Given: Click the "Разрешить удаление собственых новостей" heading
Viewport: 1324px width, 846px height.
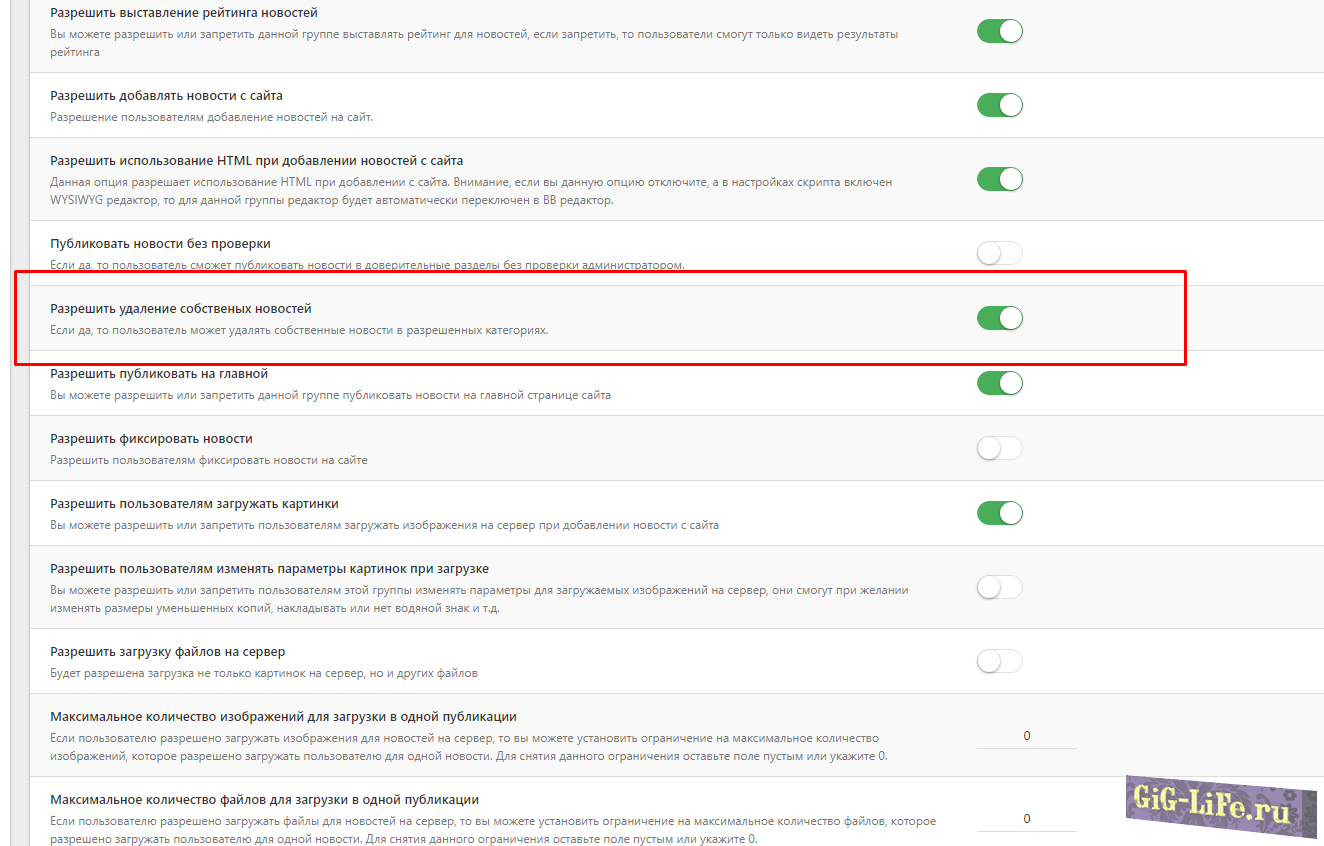Looking at the screenshot, I should coord(181,309).
